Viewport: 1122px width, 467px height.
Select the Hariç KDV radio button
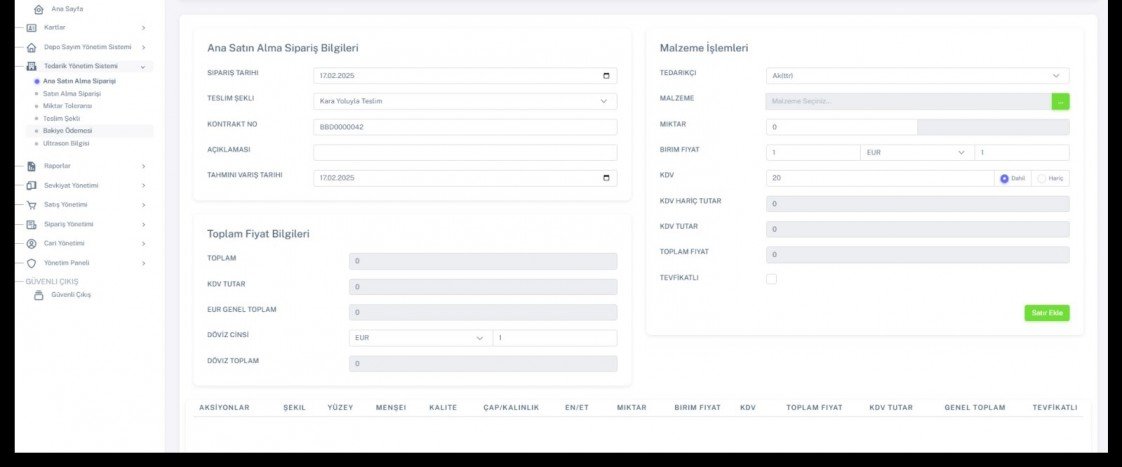point(1041,178)
